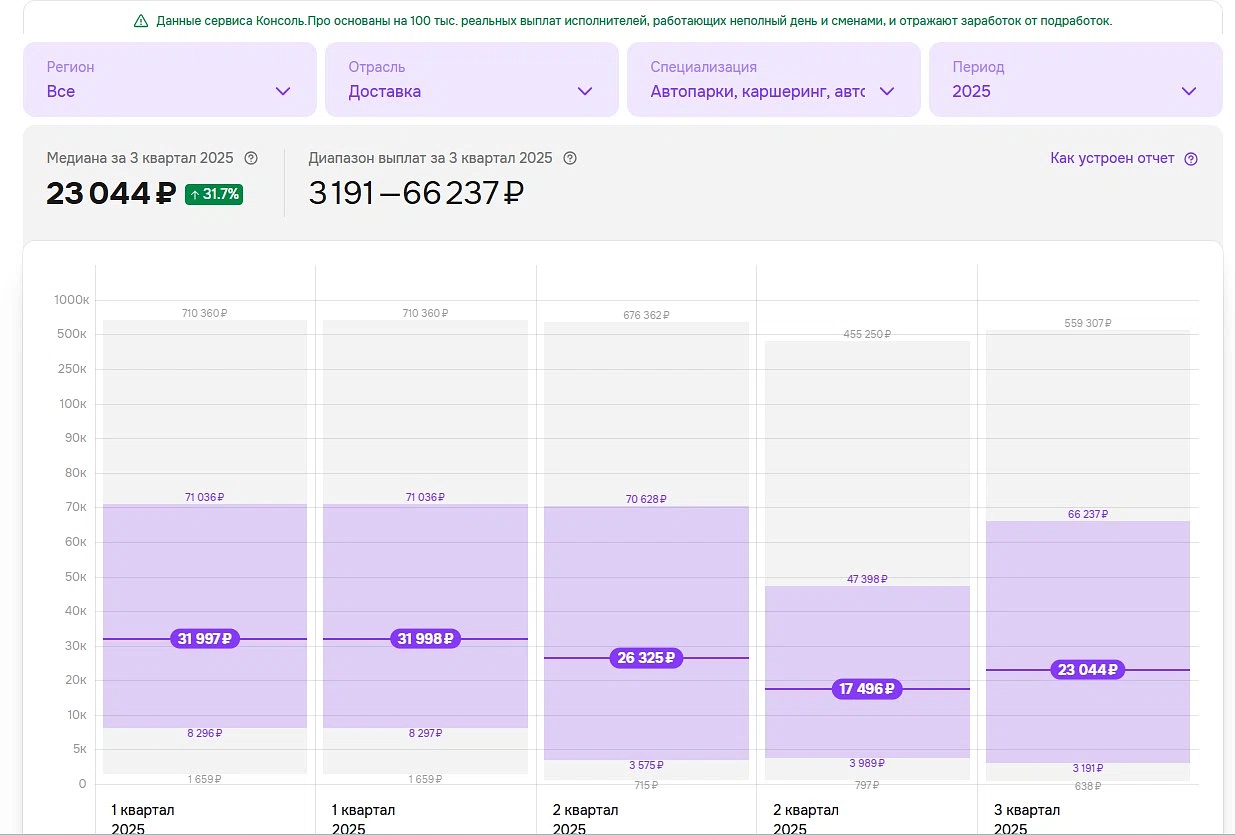This screenshot has width=1235, height=835.
Task: Expand the Отрасль filter set to Доставка
Action: click(x=471, y=80)
